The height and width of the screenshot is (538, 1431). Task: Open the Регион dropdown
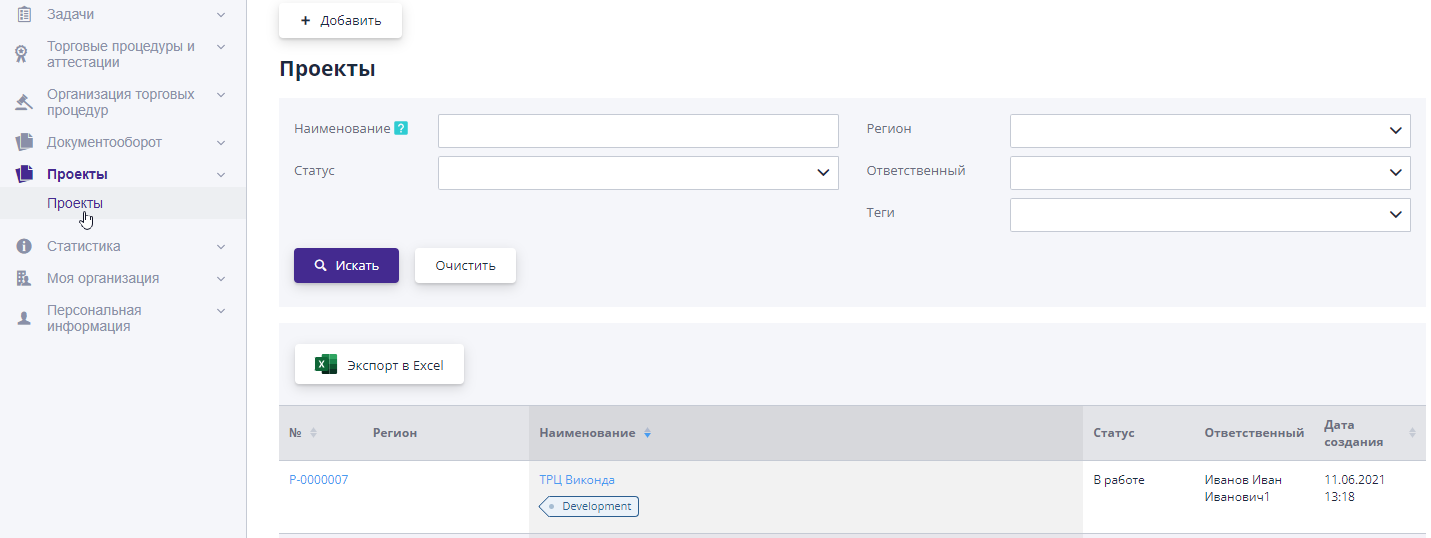(x=1210, y=131)
